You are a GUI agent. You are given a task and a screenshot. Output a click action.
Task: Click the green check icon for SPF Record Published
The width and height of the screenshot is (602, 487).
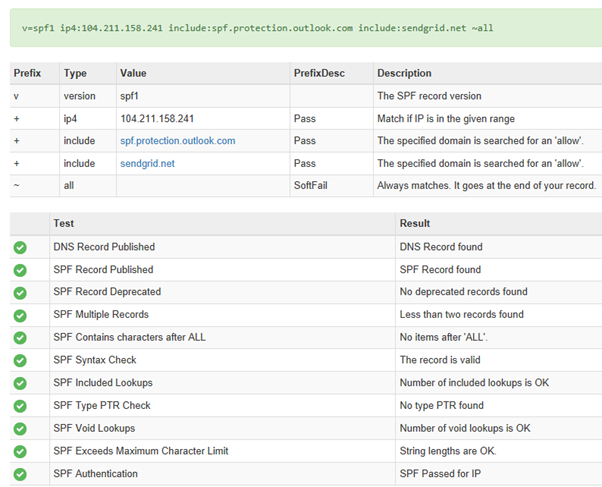(x=20, y=270)
